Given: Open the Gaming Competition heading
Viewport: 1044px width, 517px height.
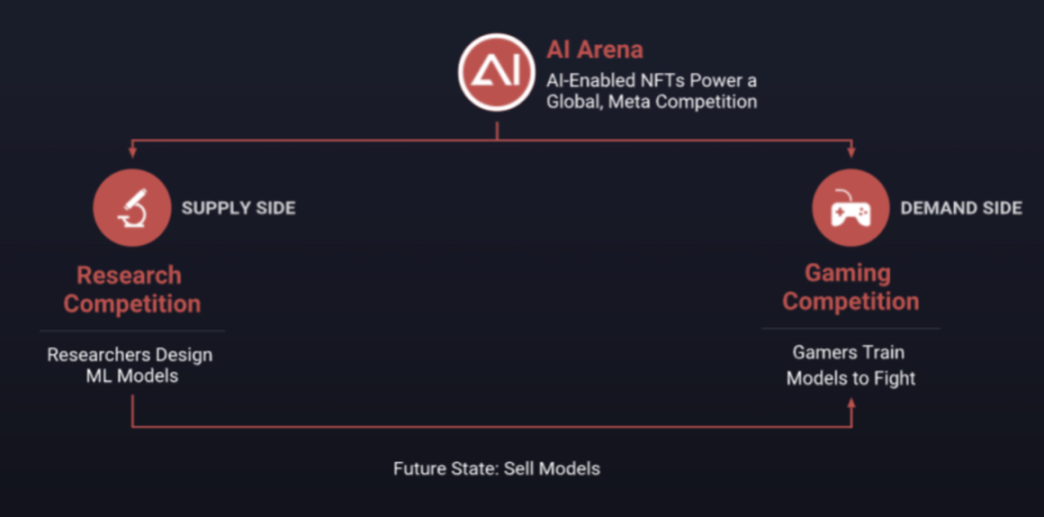Looking at the screenshot, I should 850,287.
